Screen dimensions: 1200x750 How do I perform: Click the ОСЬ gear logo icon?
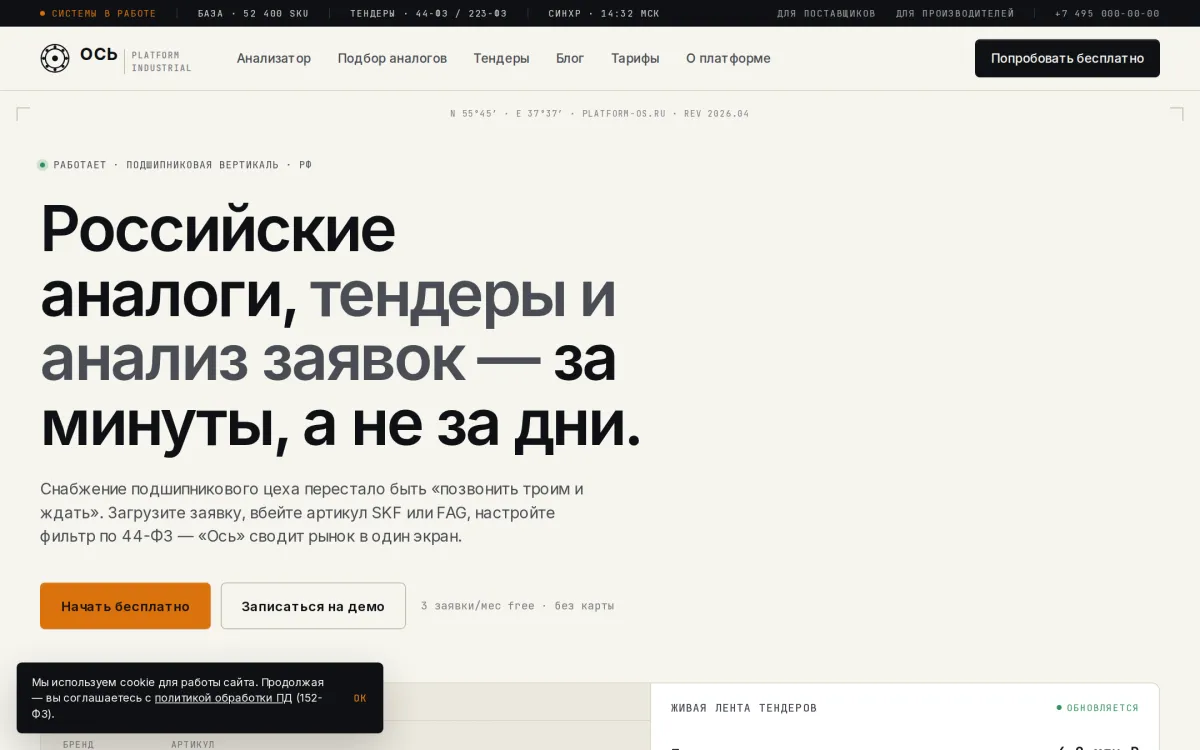coord(55,58)
